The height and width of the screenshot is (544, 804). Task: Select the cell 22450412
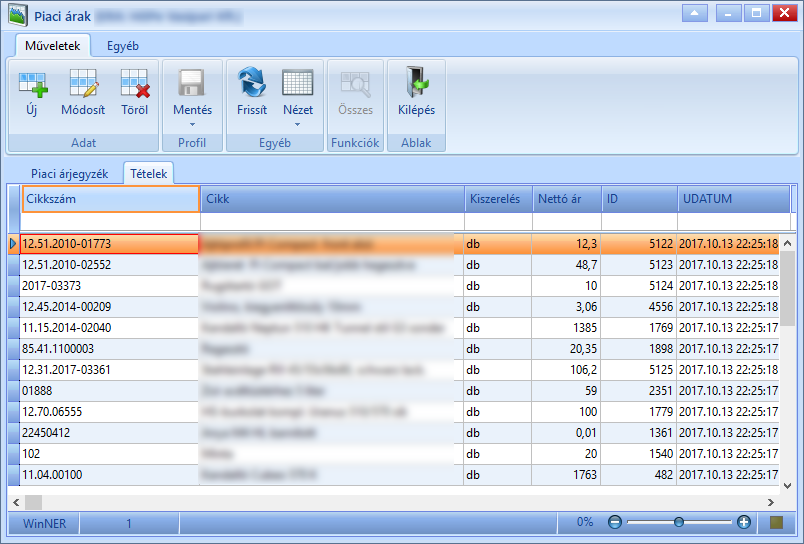point(109,433)
